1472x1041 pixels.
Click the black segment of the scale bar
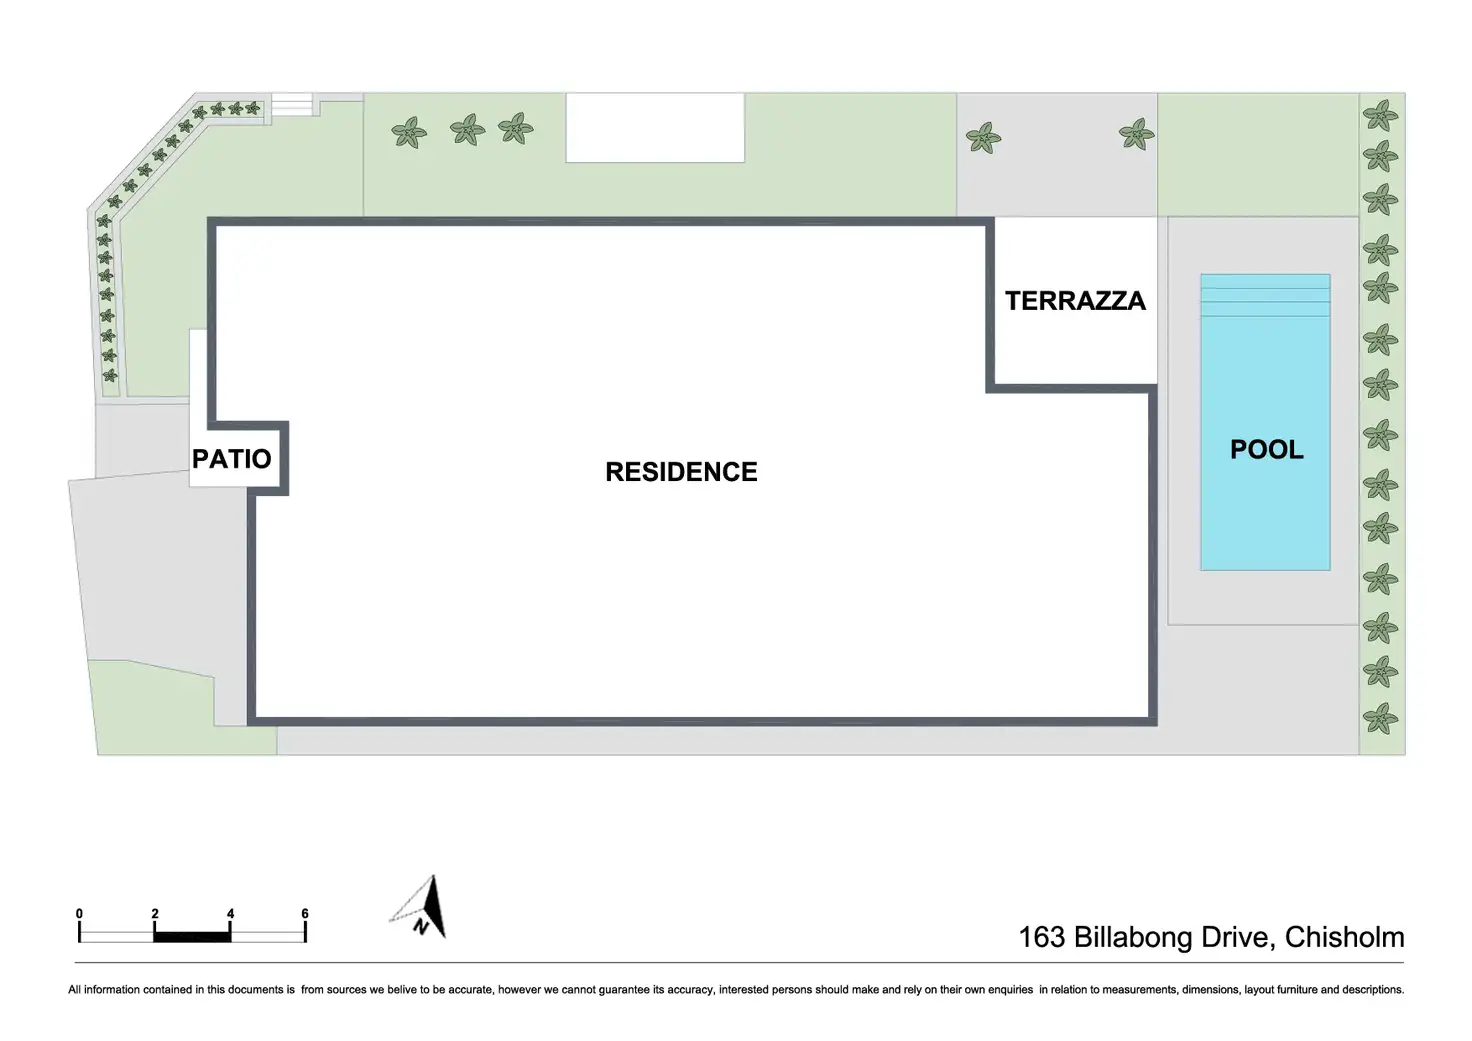pyautogui.click(x=192, y=937)
